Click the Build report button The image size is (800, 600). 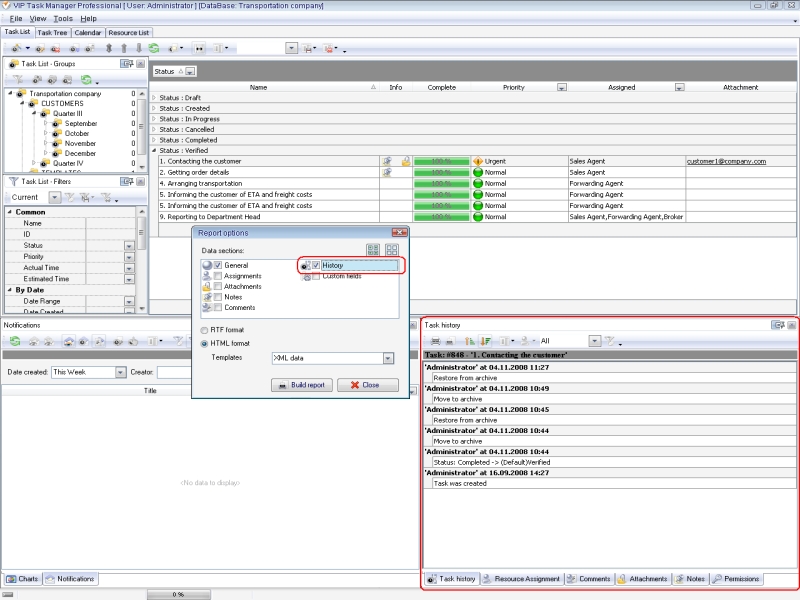301,385
